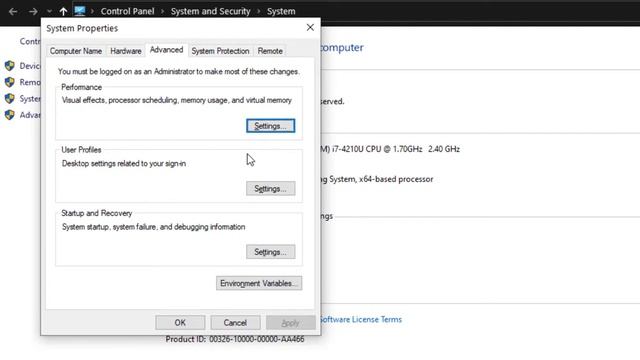
Task: Open System Protection tab
Action: pos(220,51)
